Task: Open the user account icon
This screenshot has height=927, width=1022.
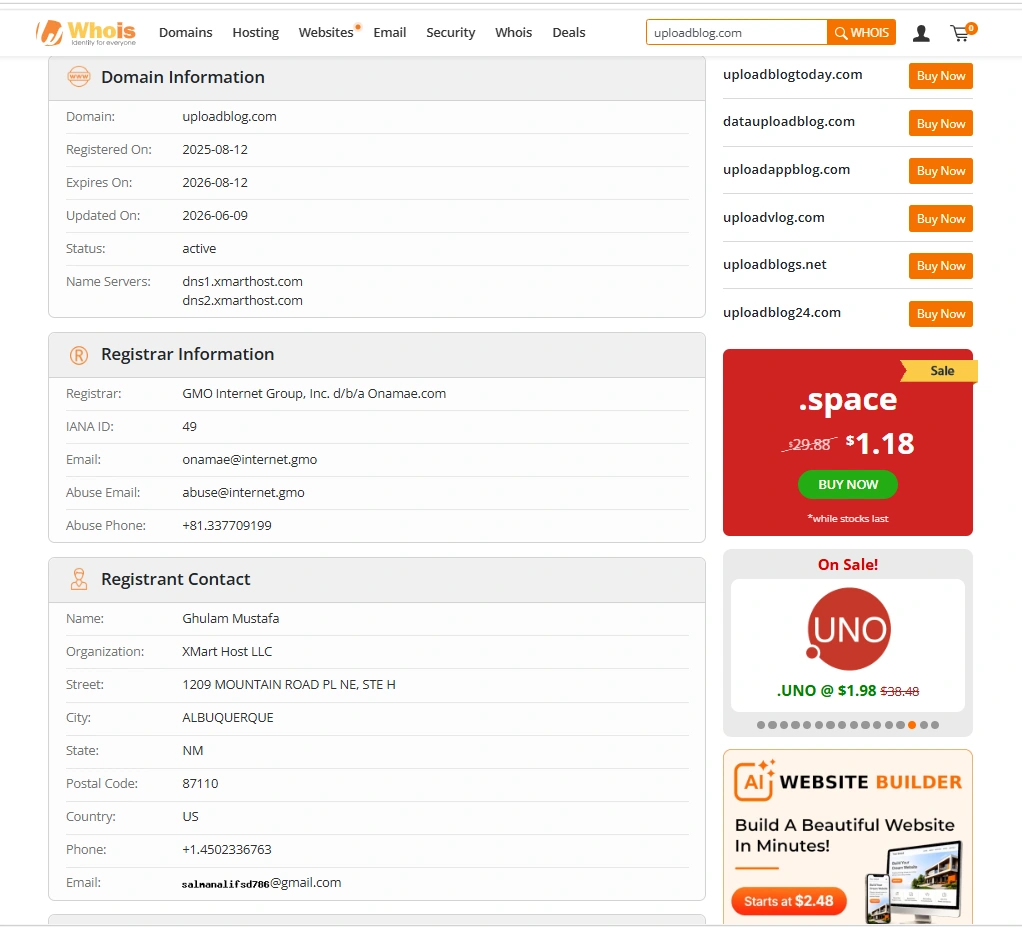Action: coord(921,33)
